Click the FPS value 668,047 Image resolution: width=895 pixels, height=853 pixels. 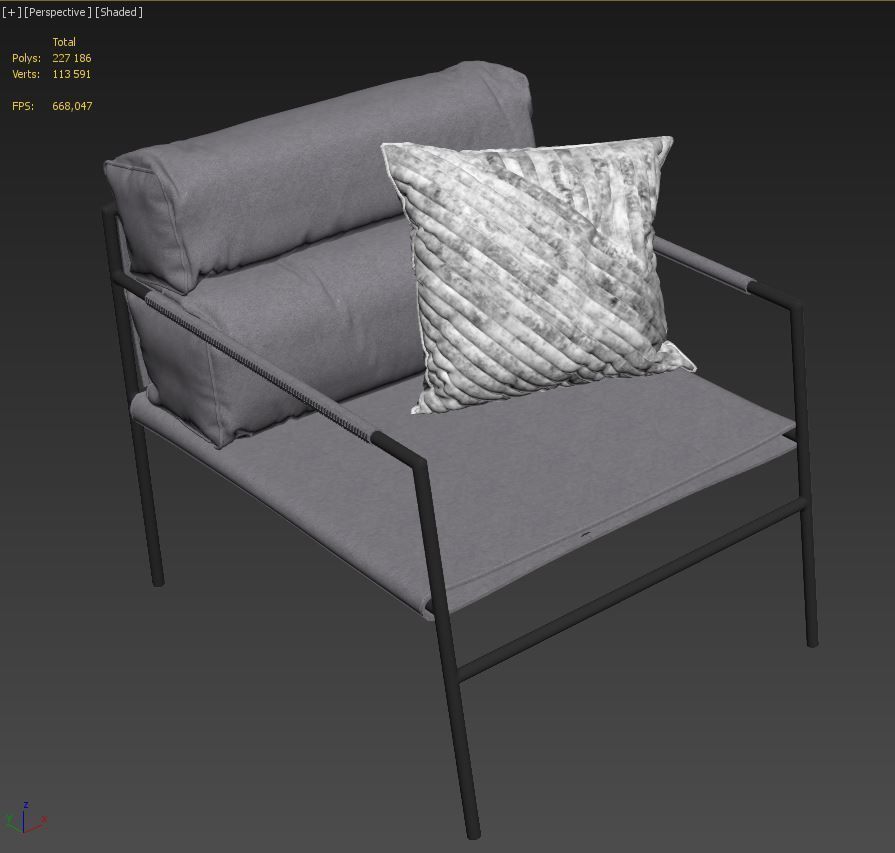[x=72, y=106]
